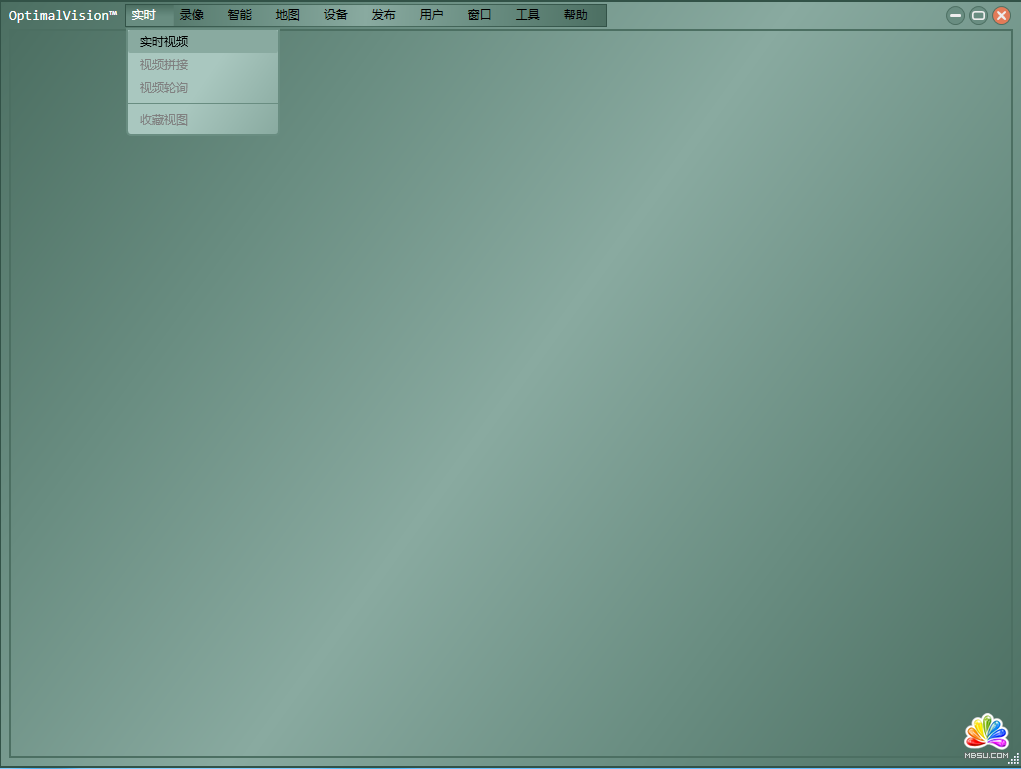1021x769 pixels.
Task: Open the 帮助 menu
Action: (576, 15)
